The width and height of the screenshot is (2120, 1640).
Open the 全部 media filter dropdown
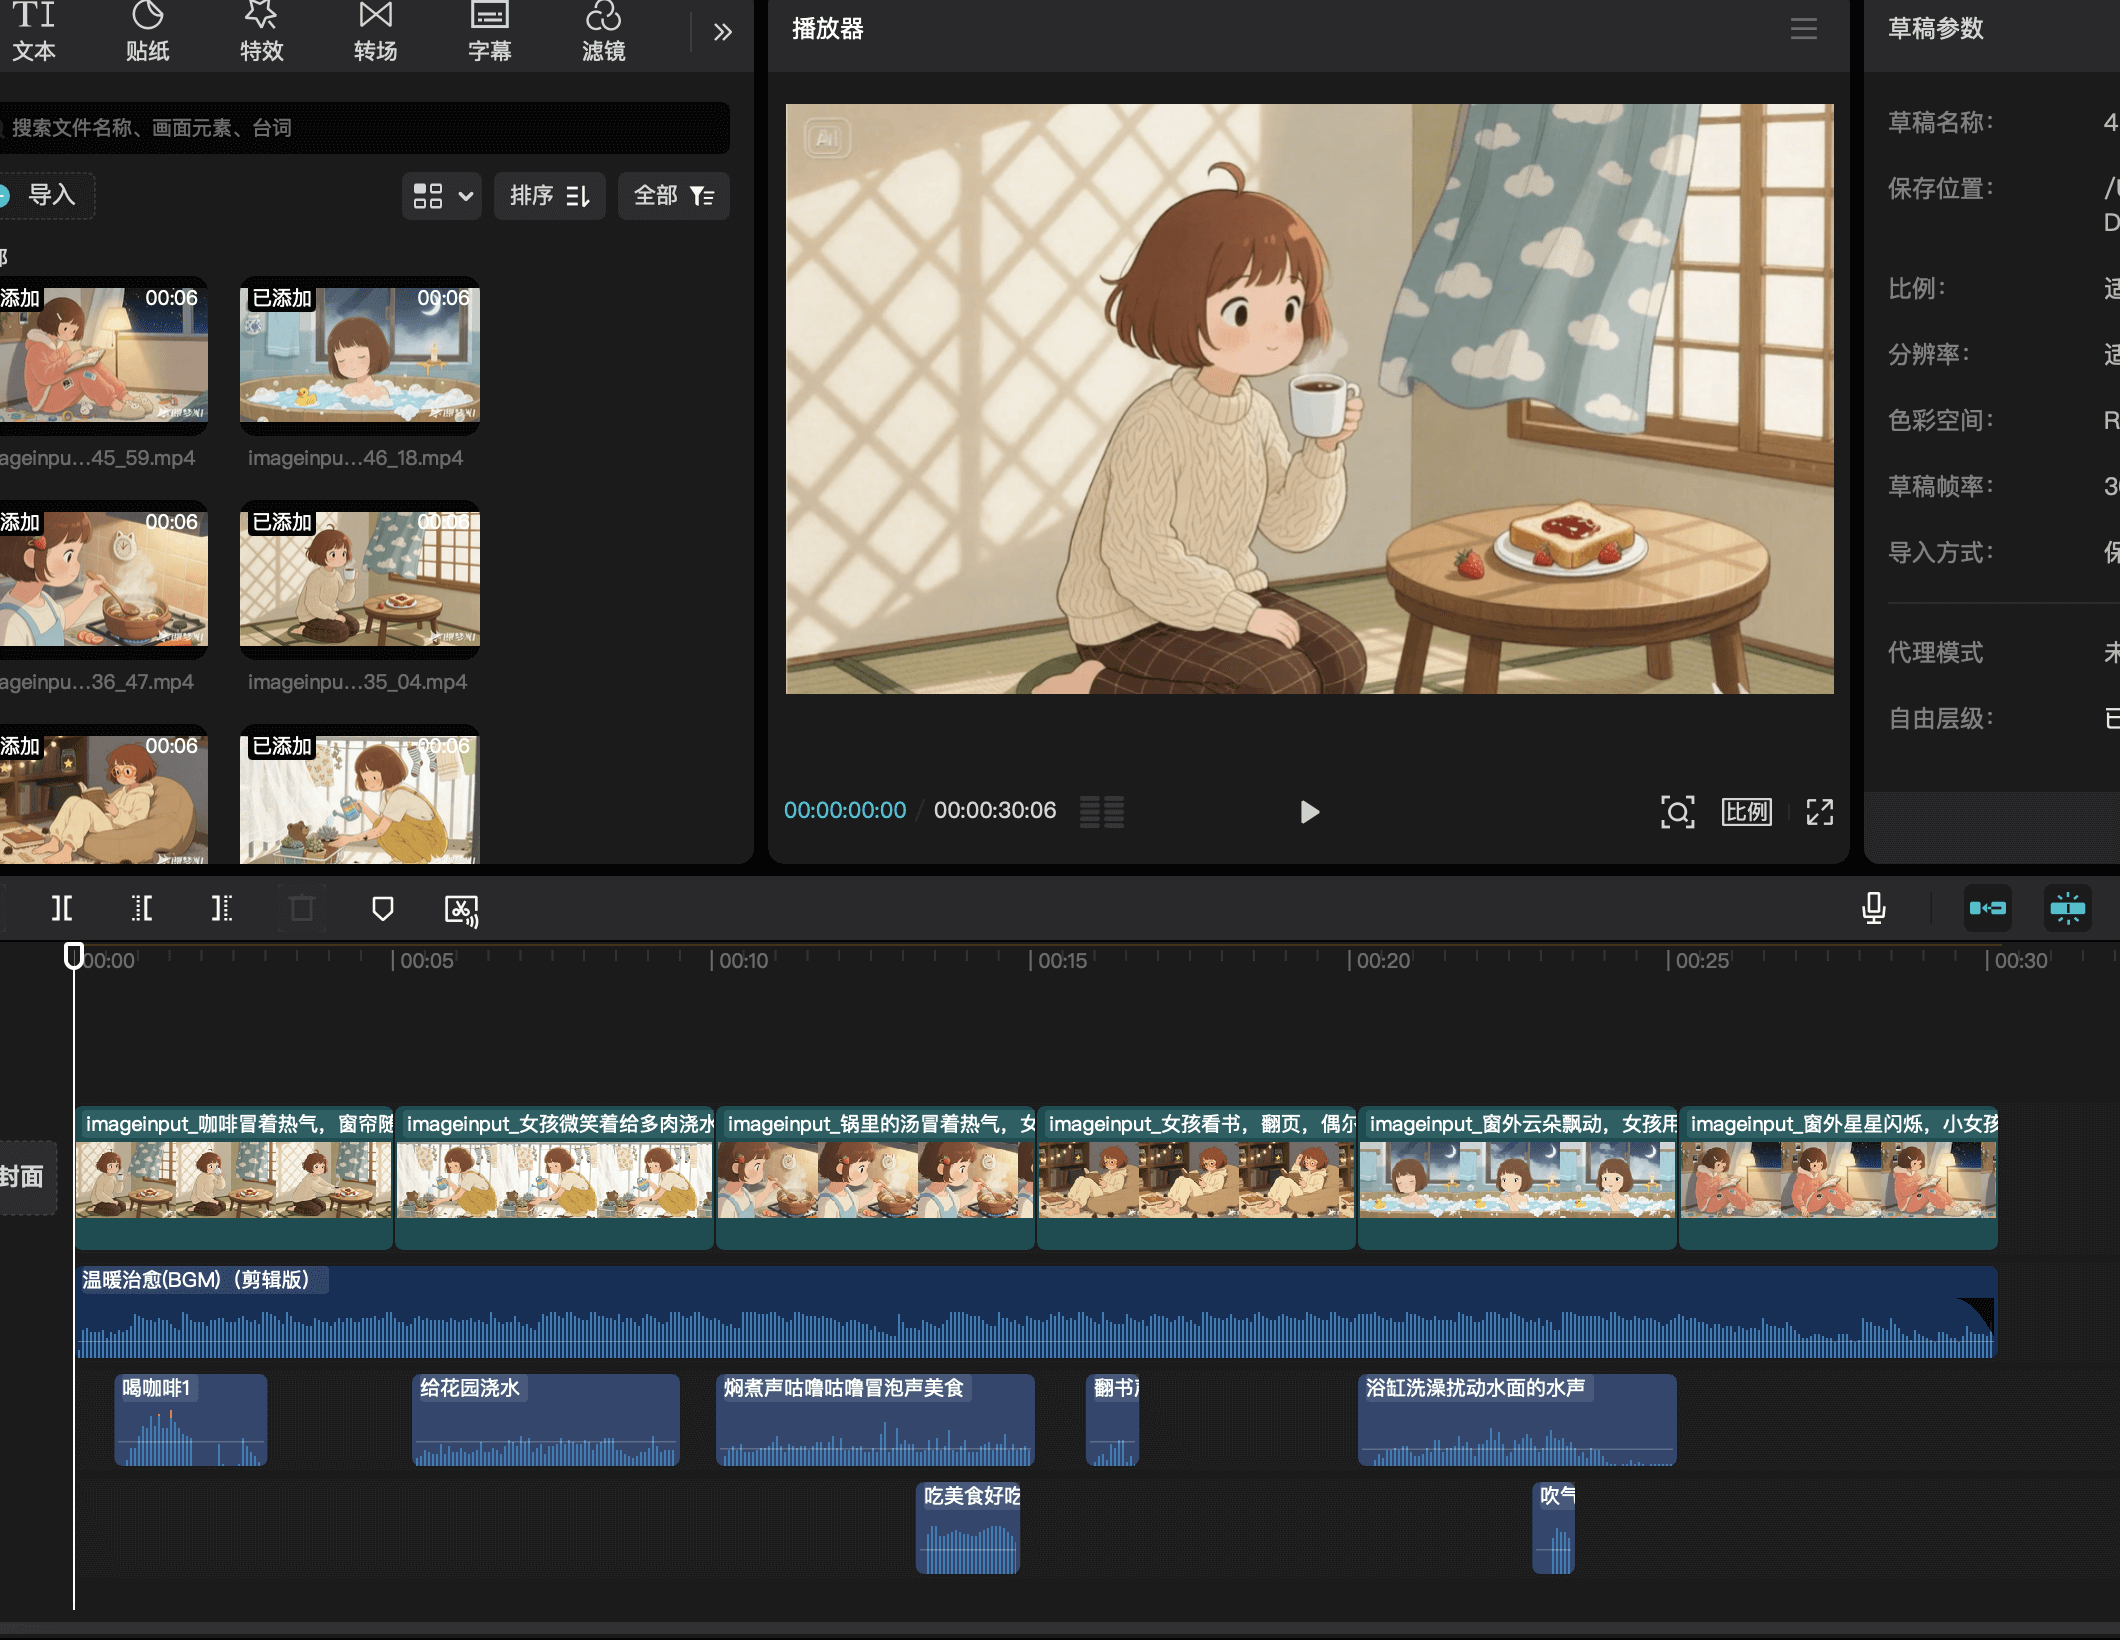point(673,196)
